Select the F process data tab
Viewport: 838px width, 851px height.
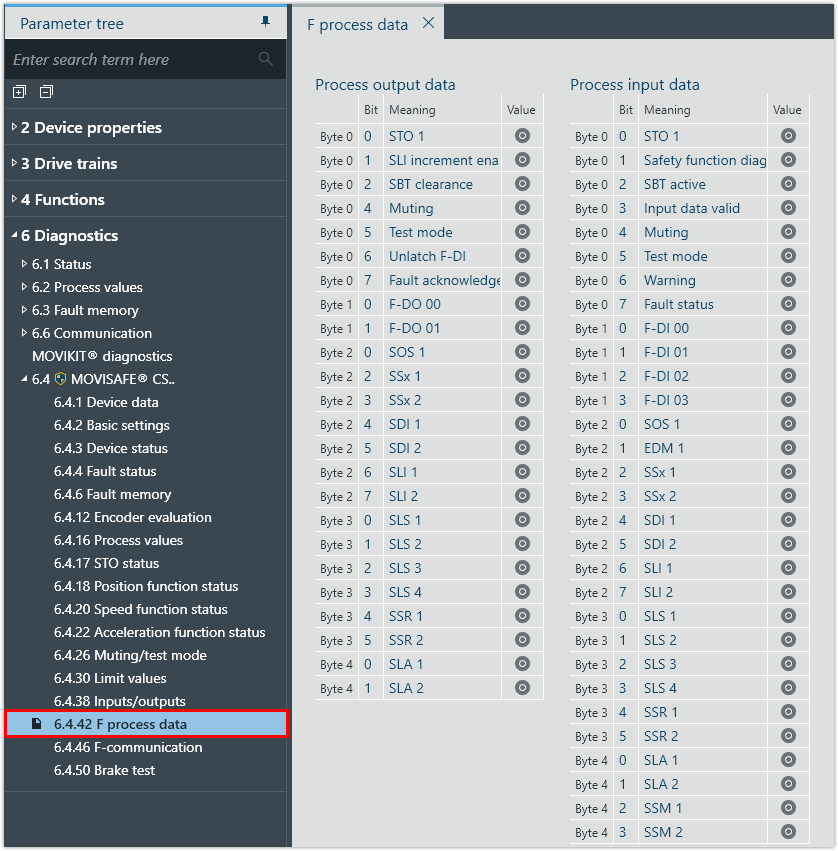357,24
